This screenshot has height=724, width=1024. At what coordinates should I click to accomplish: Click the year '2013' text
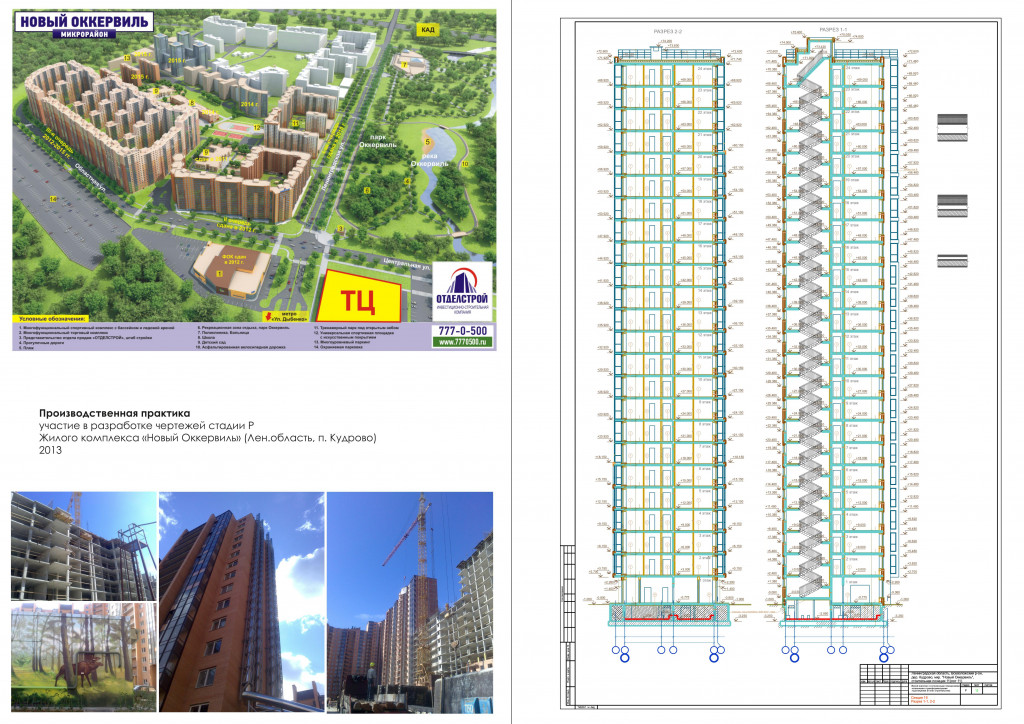[x=50, y=450]
